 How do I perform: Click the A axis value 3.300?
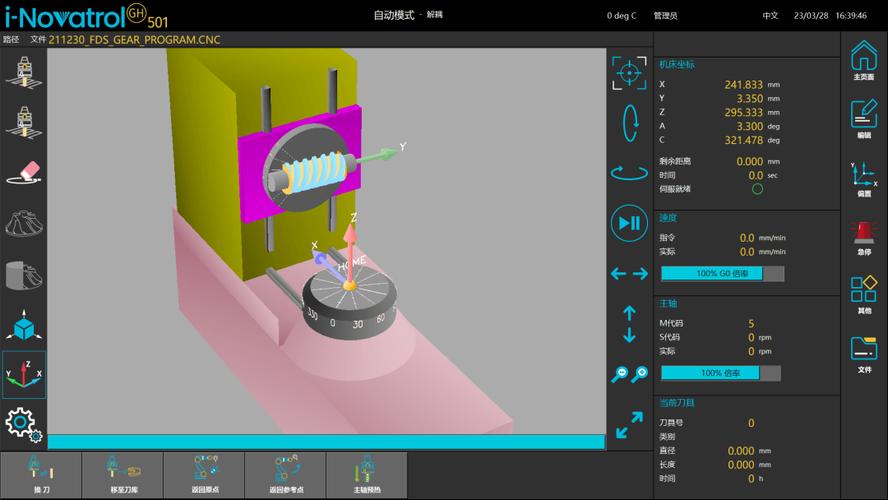pos(749,126)
